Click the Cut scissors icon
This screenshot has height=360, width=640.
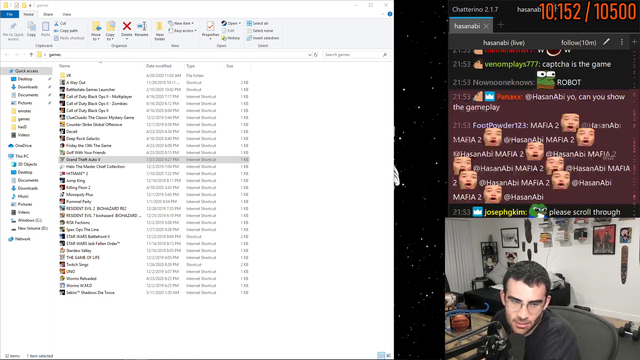[56, 23]
